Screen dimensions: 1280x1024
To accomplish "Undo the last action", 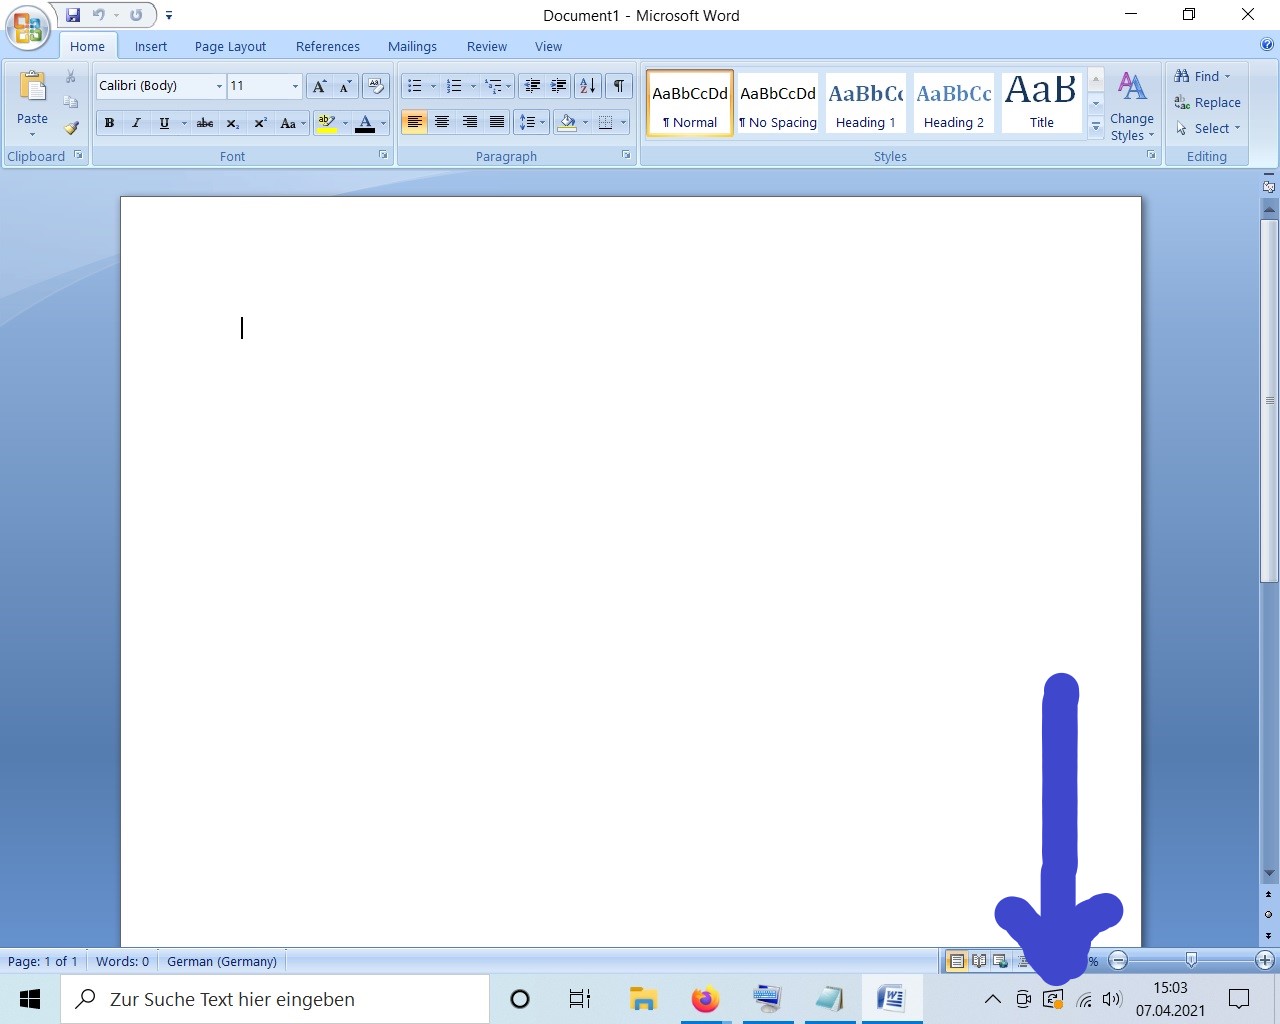I will 98,15.
